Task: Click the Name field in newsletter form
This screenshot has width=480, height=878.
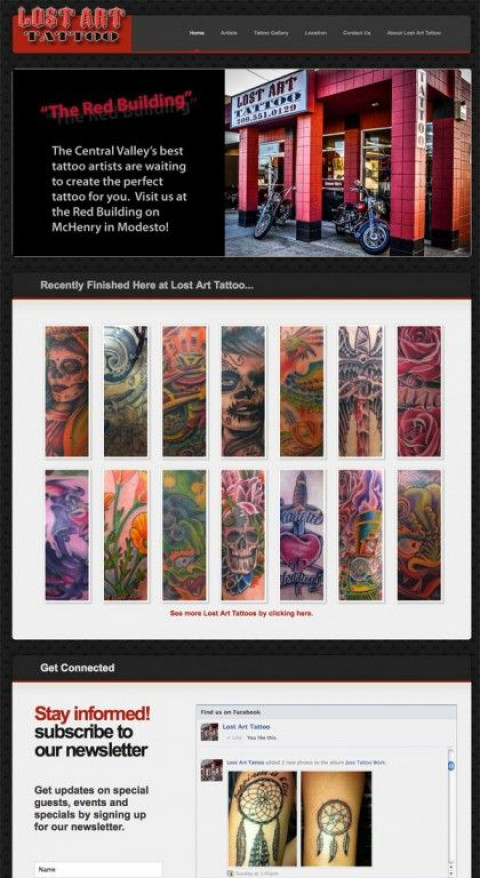Action: tap(98, 870)
